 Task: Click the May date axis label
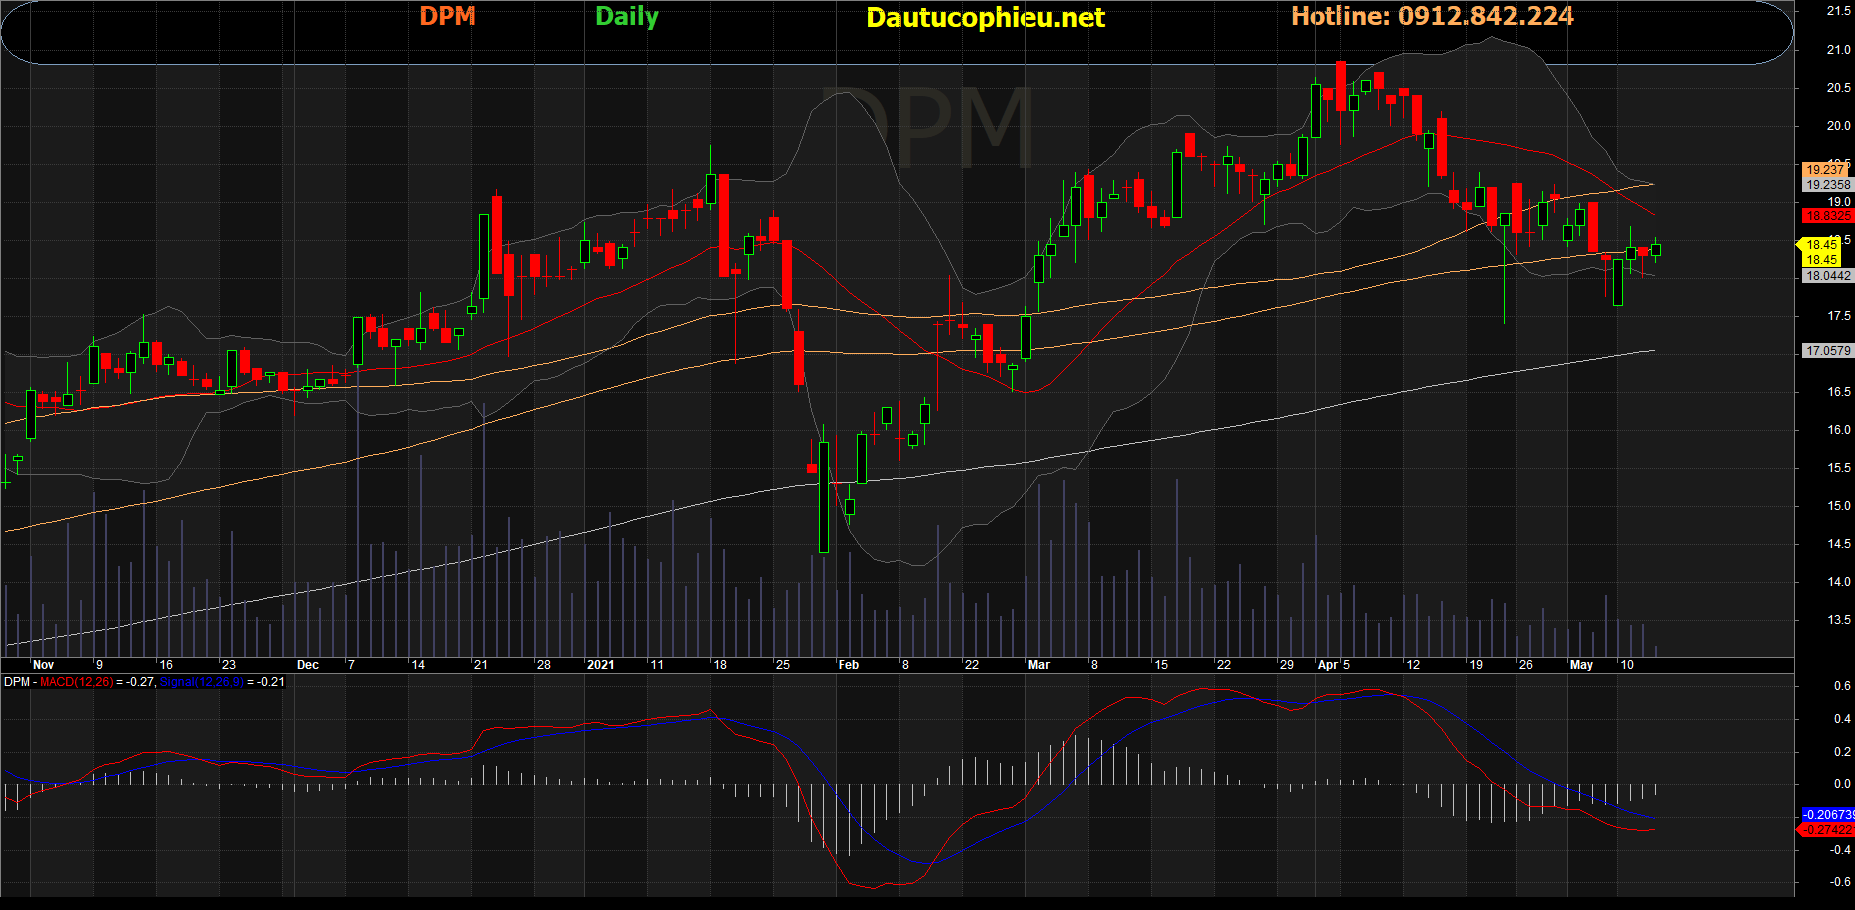[x=1581, y=665]
